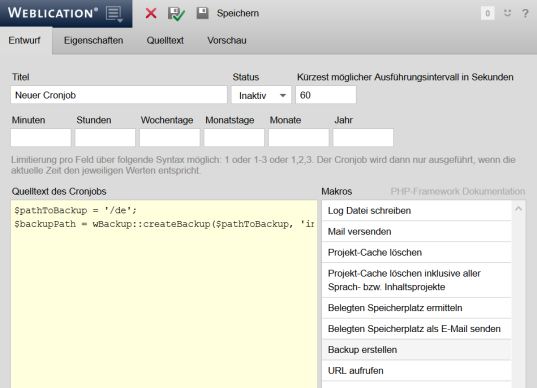Click the Weblication logo

pos(53,13)
